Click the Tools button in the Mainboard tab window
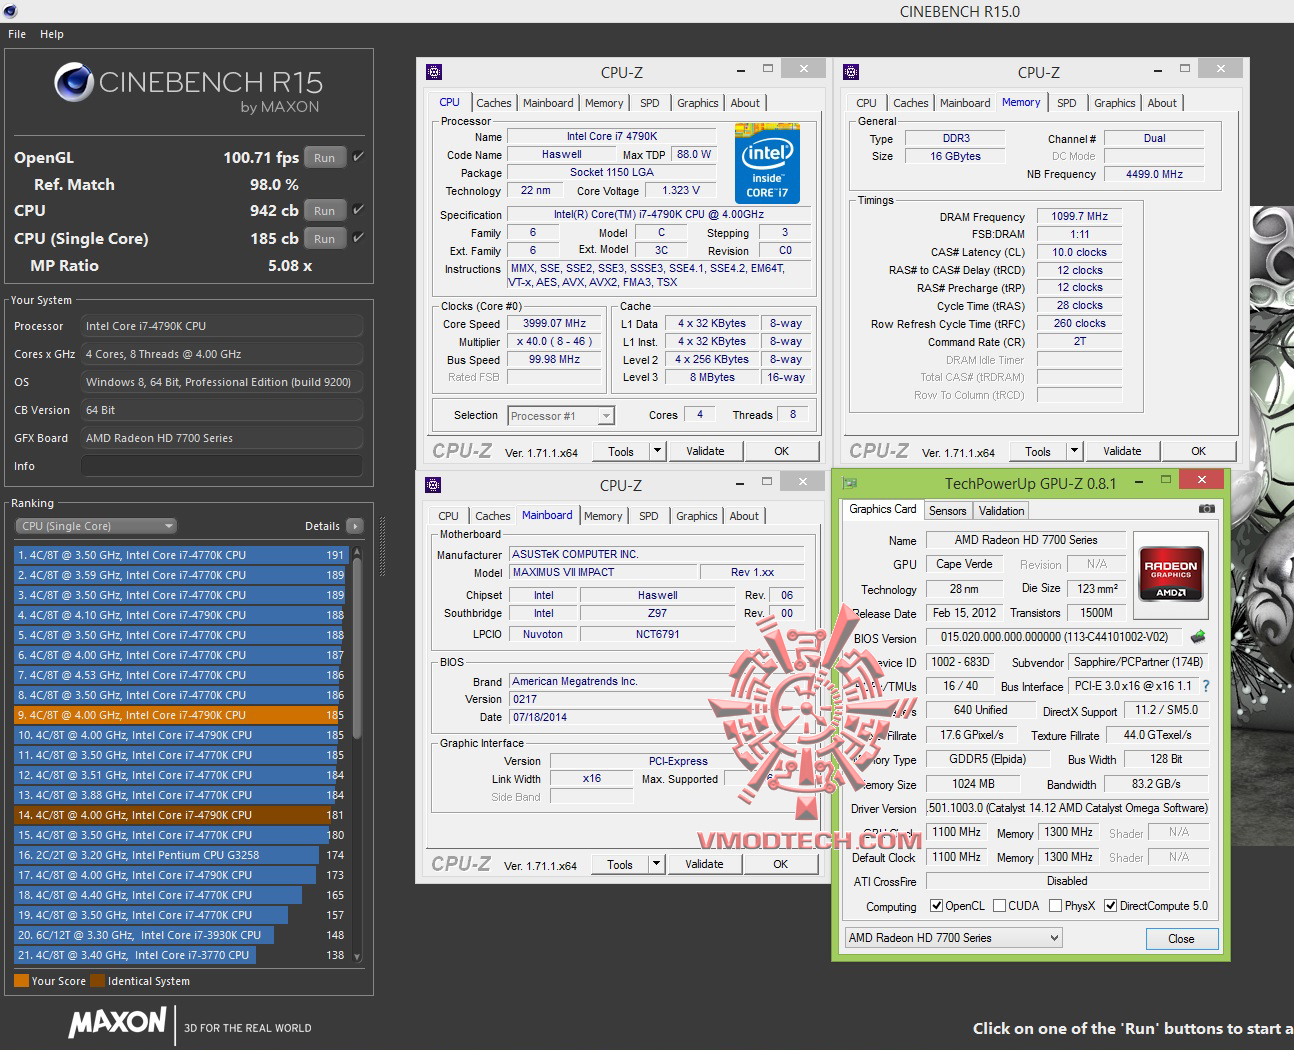Viewport: 1294px width, 1050px height. [x=620, y=864]
